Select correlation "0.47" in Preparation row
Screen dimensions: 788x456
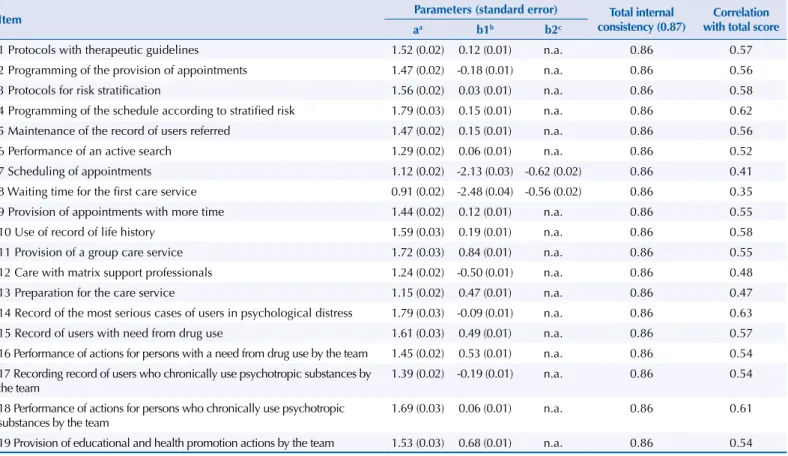[741, 293]
